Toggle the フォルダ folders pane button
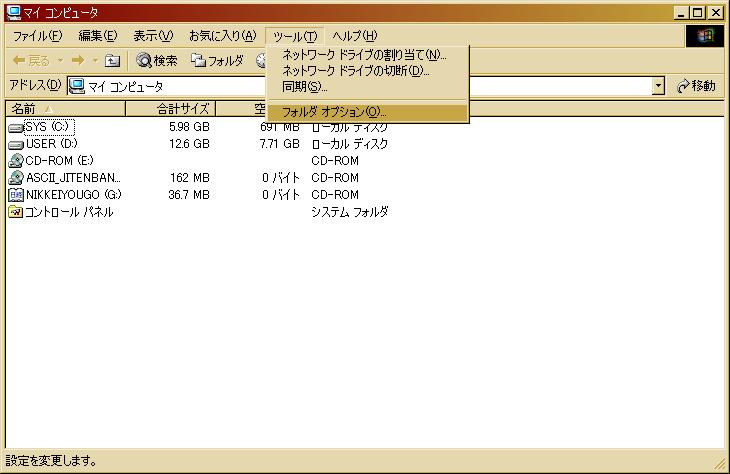This screenshot has width=730, height=474. coord(217,61)
